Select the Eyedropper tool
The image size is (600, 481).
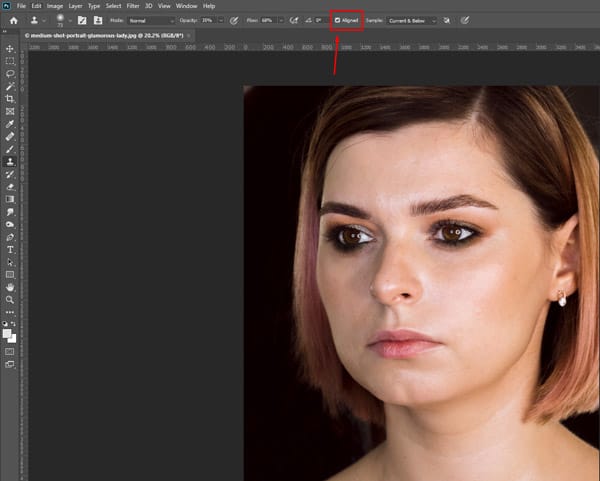(10, 124)
